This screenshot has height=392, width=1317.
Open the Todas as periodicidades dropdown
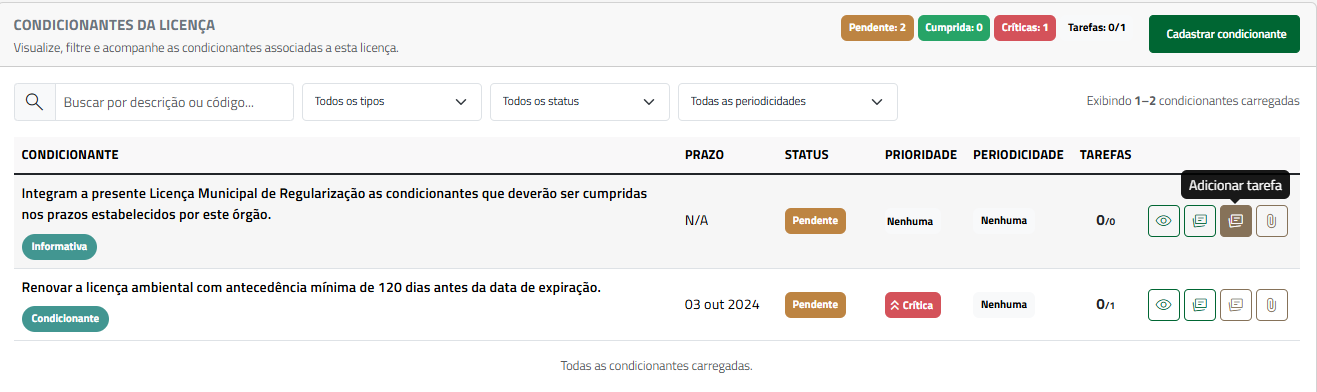[787, 101]
